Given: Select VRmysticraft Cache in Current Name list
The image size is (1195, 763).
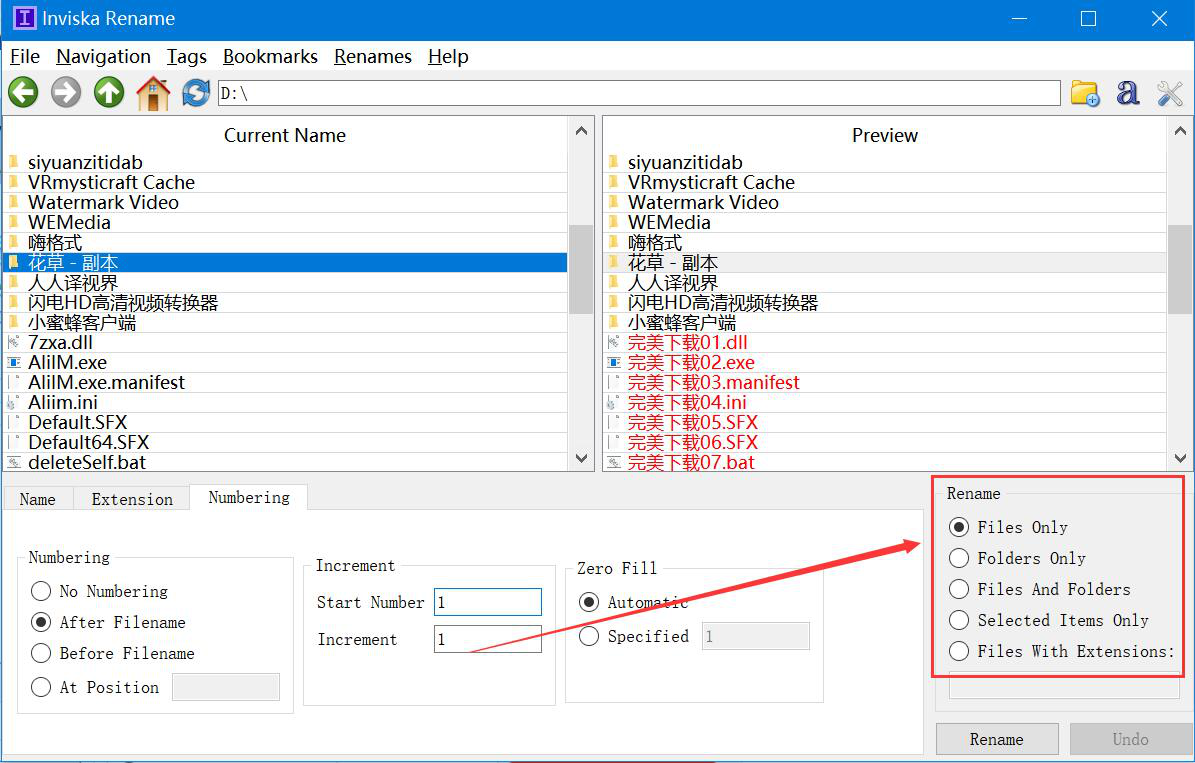Looking at the screenshot, I should 285,182.
